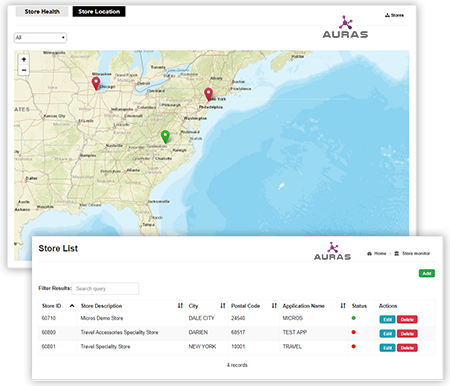Click red status dot for TEST APP row
Image resolution: width=450 pixels, height=386 pixels.
(354, 332)
